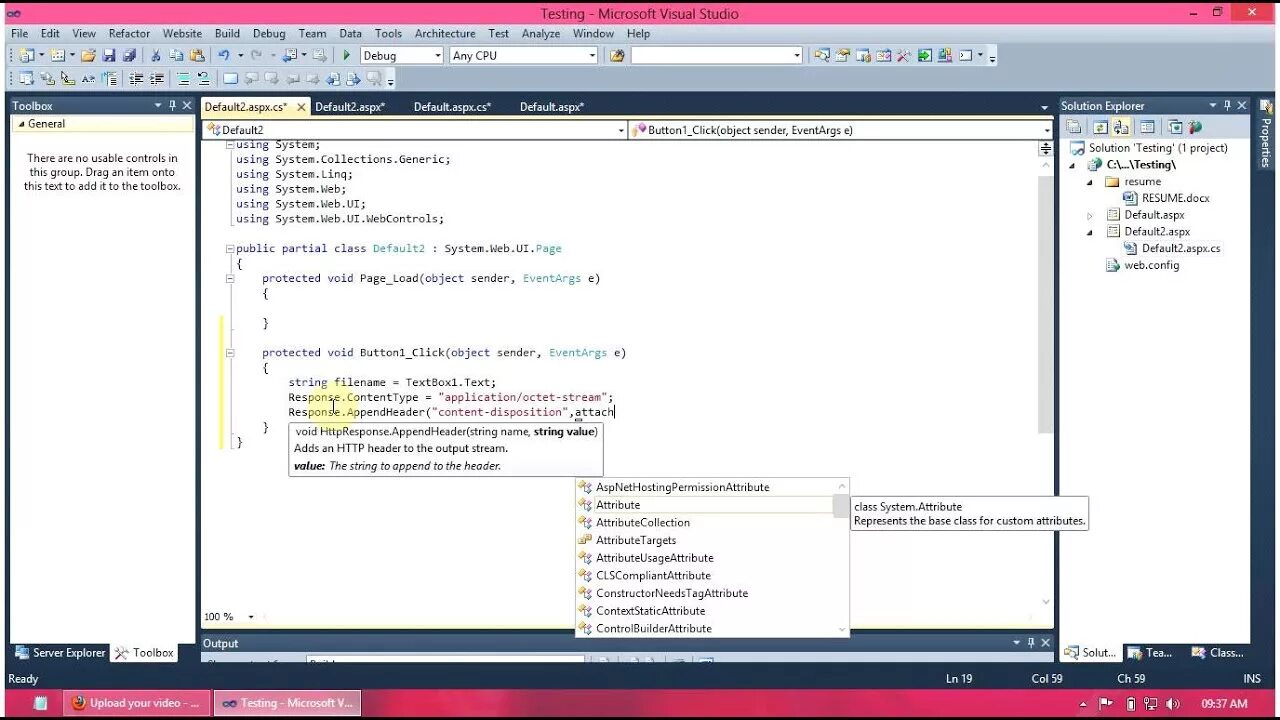Viewport: 1280px width, 720px height.
Task: Click the Navigate Backward icon
Action: tap(289, 56)
